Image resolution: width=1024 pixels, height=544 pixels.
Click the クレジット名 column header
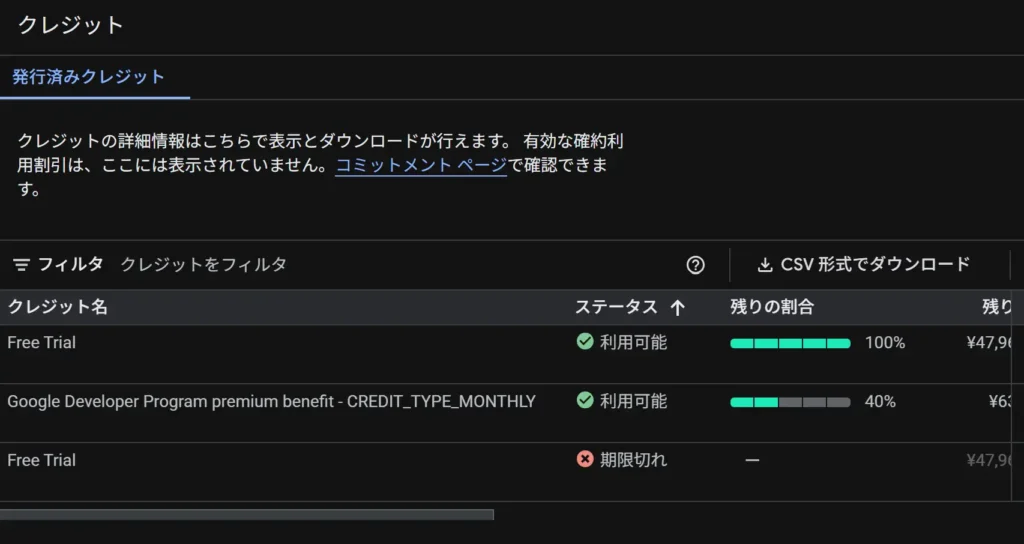57,307
